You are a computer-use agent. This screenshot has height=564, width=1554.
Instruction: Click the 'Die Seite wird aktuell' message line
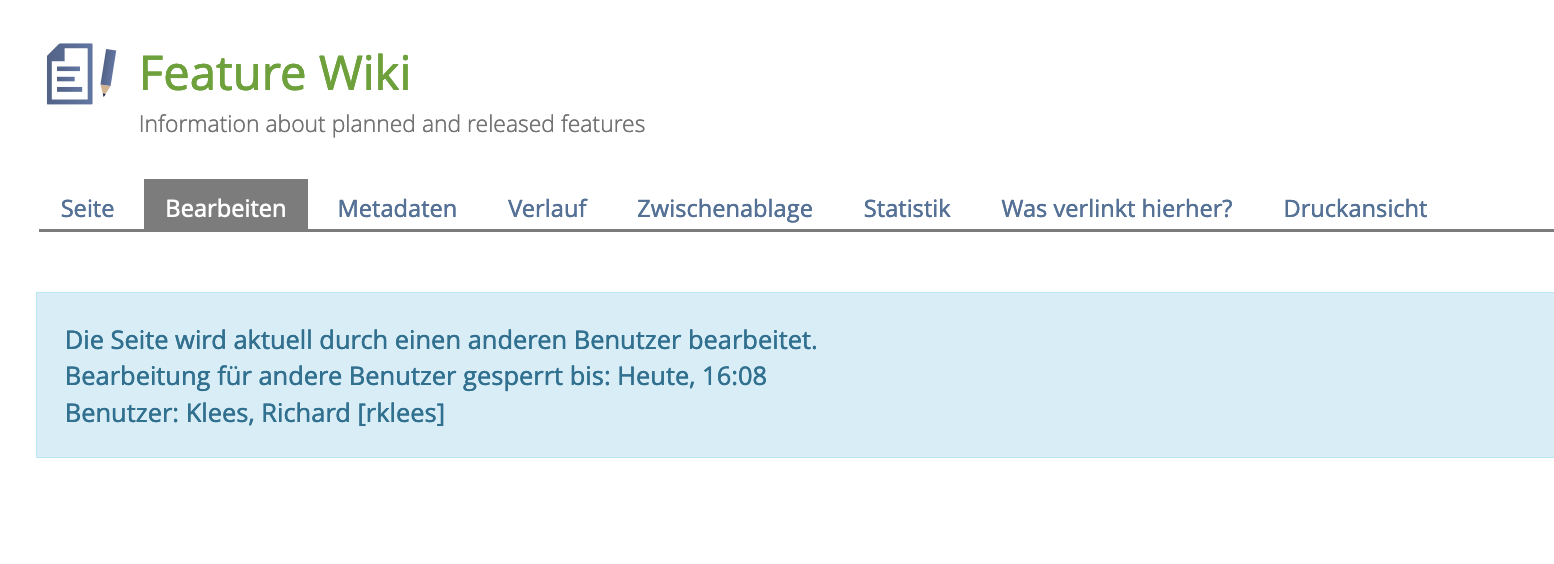pyautogui.click(x=441, y=340)
